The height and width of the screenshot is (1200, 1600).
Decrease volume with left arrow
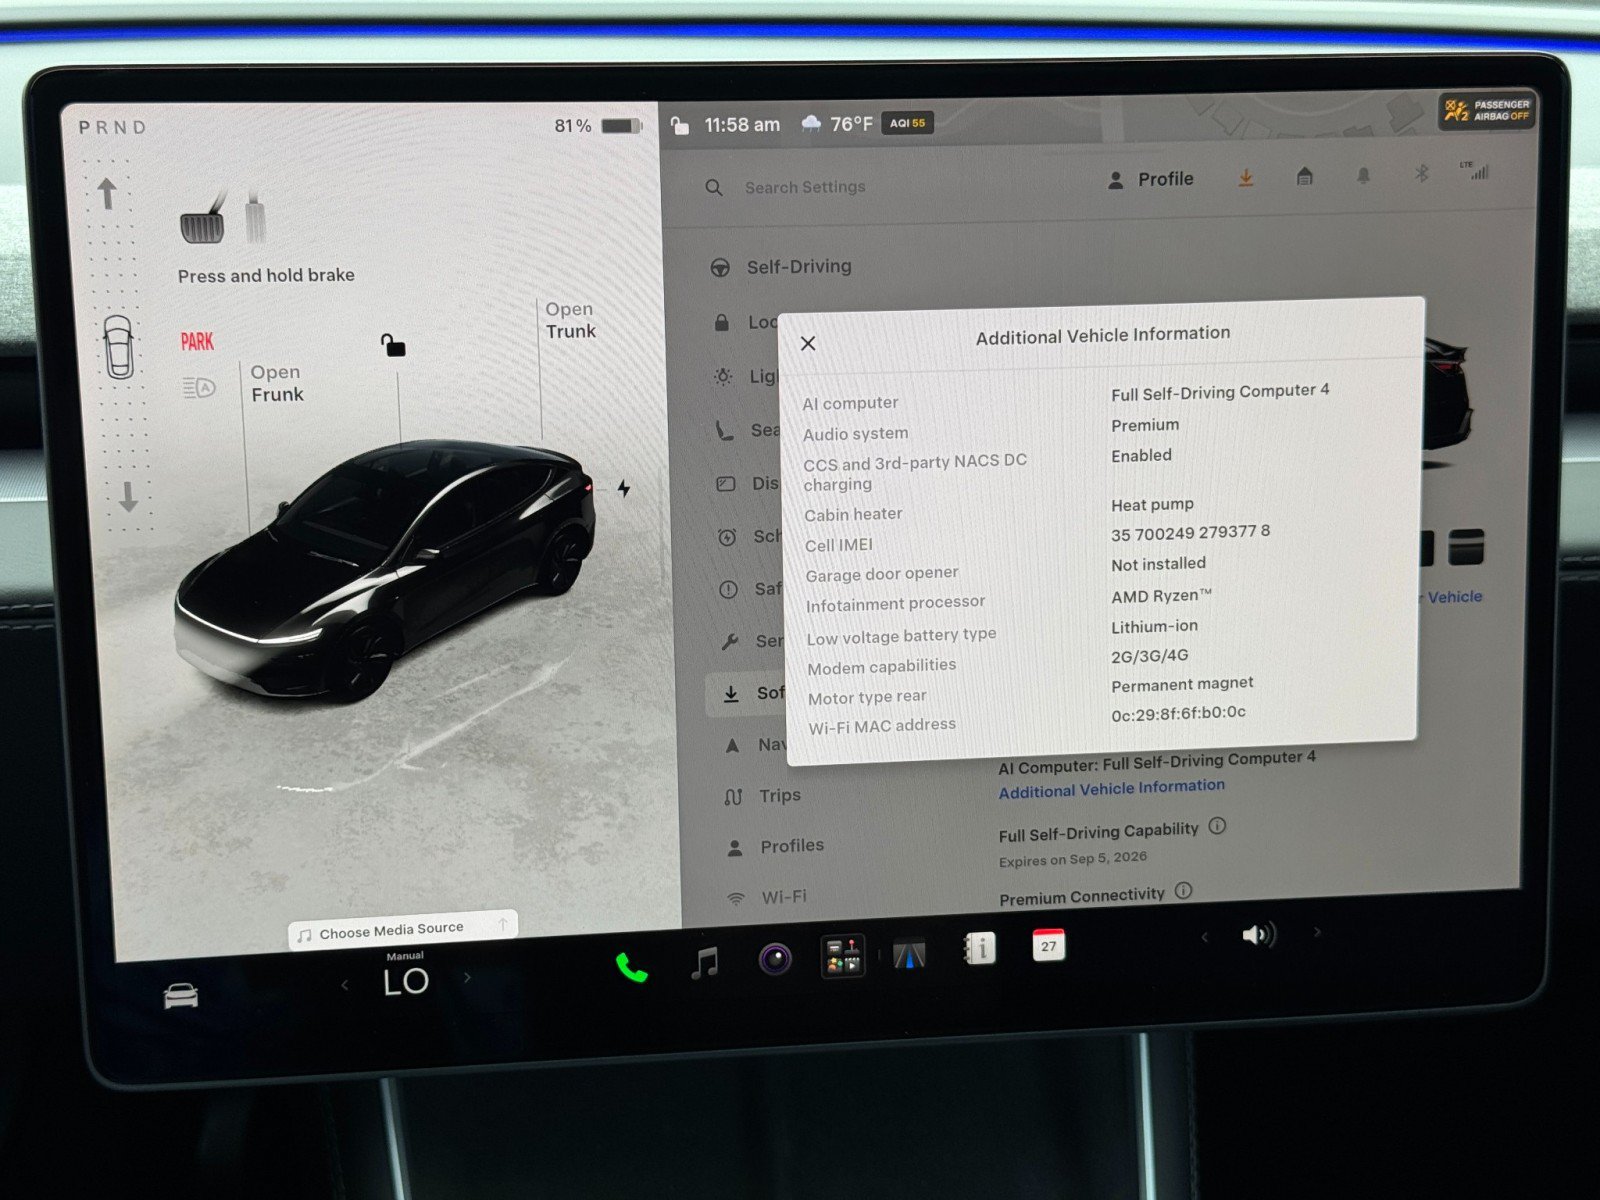tap(1204, 937)
